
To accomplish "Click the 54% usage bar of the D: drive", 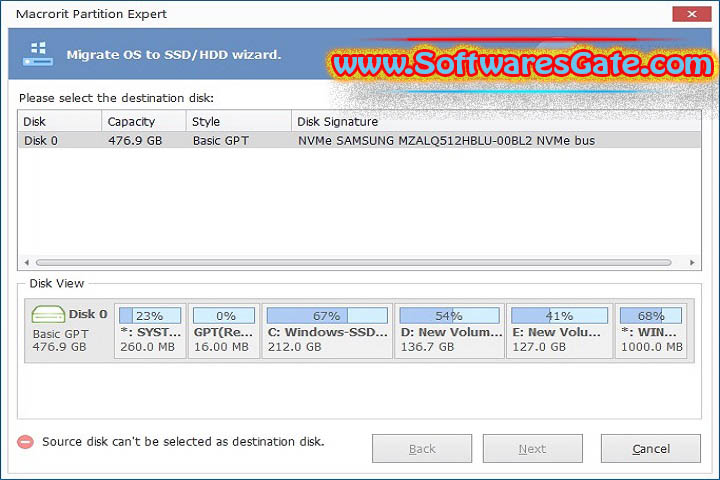I will tap(450, 316).
